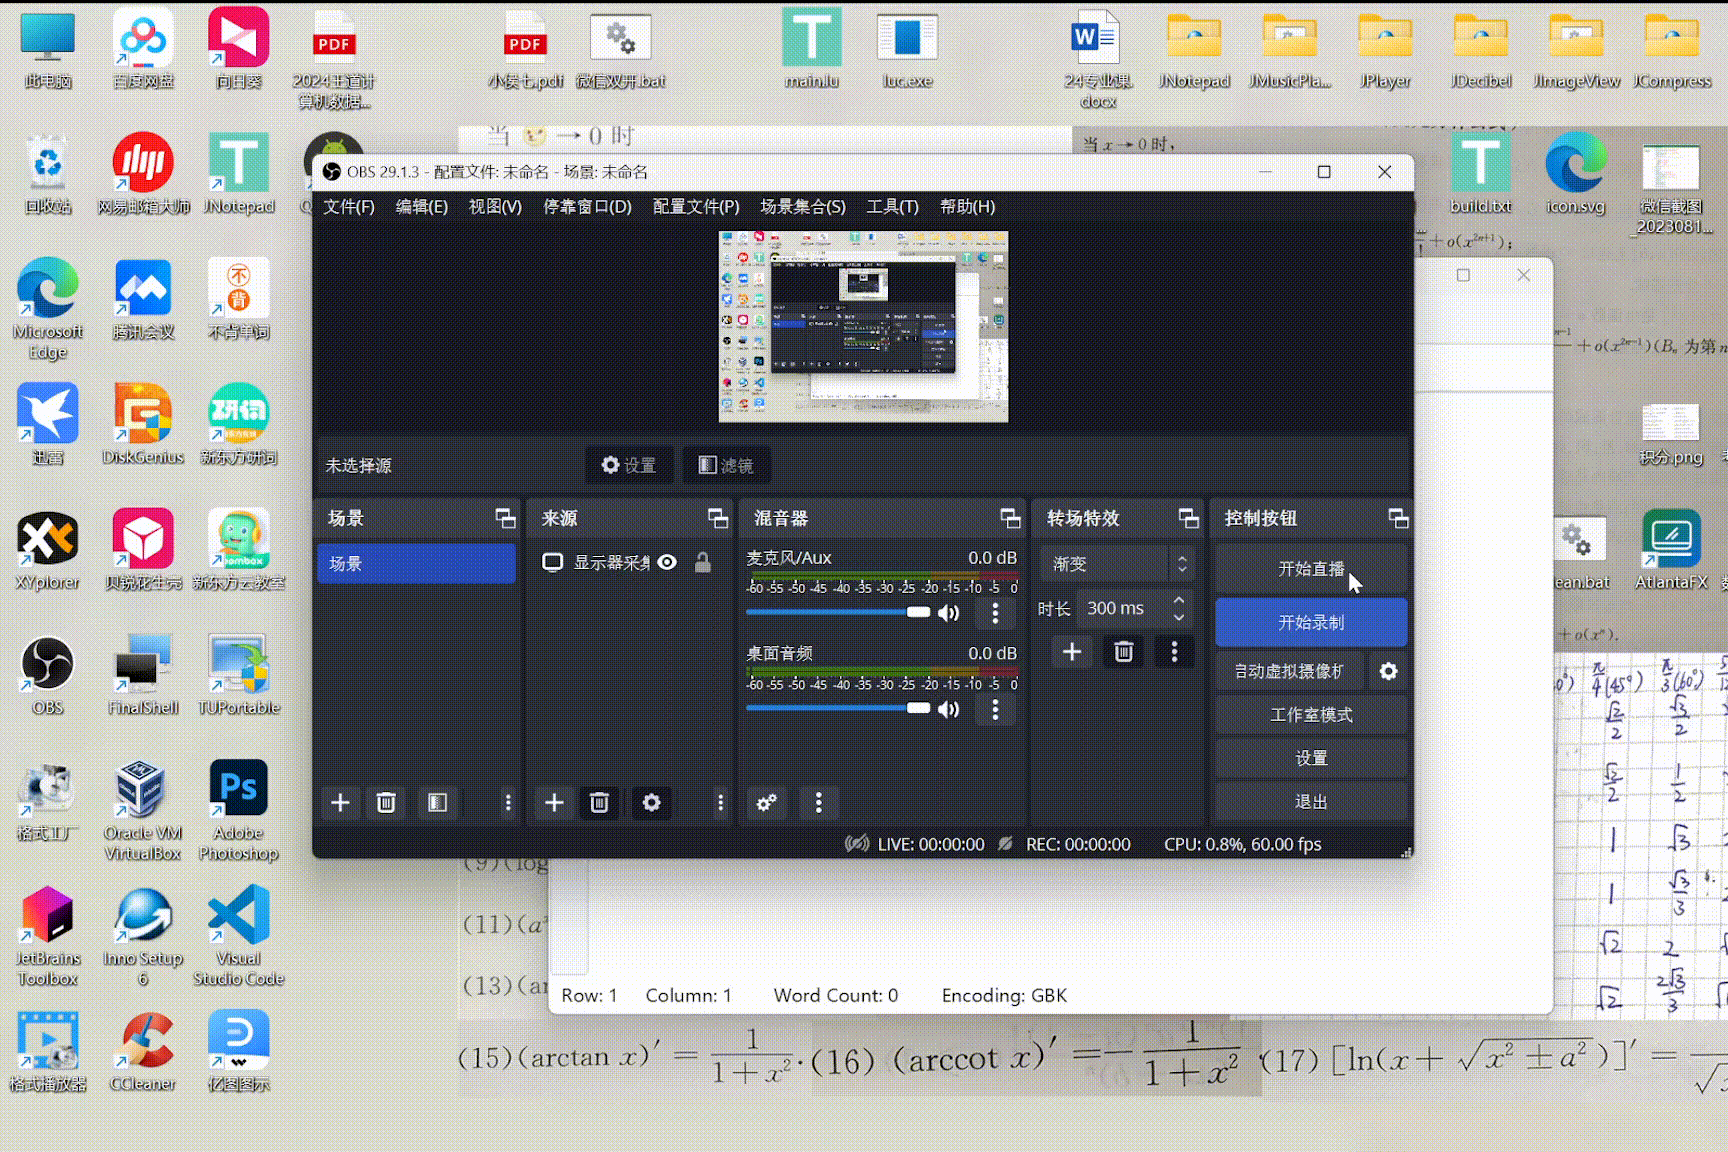Click 工作室模式 studio mode button
This screenshot has height=1152, width=1728.
[x=1310, y=715]
